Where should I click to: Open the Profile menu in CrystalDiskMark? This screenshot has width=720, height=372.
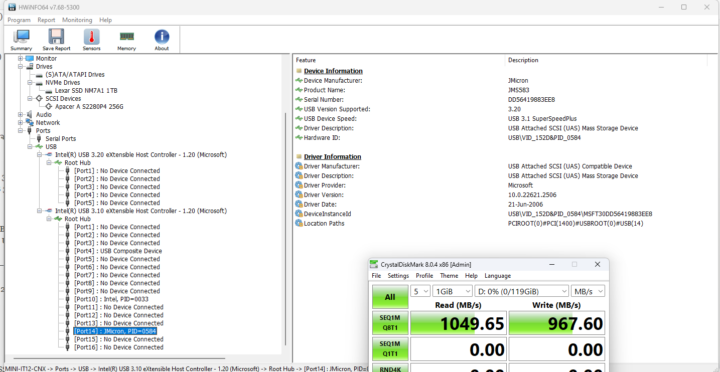pos(424,276)
